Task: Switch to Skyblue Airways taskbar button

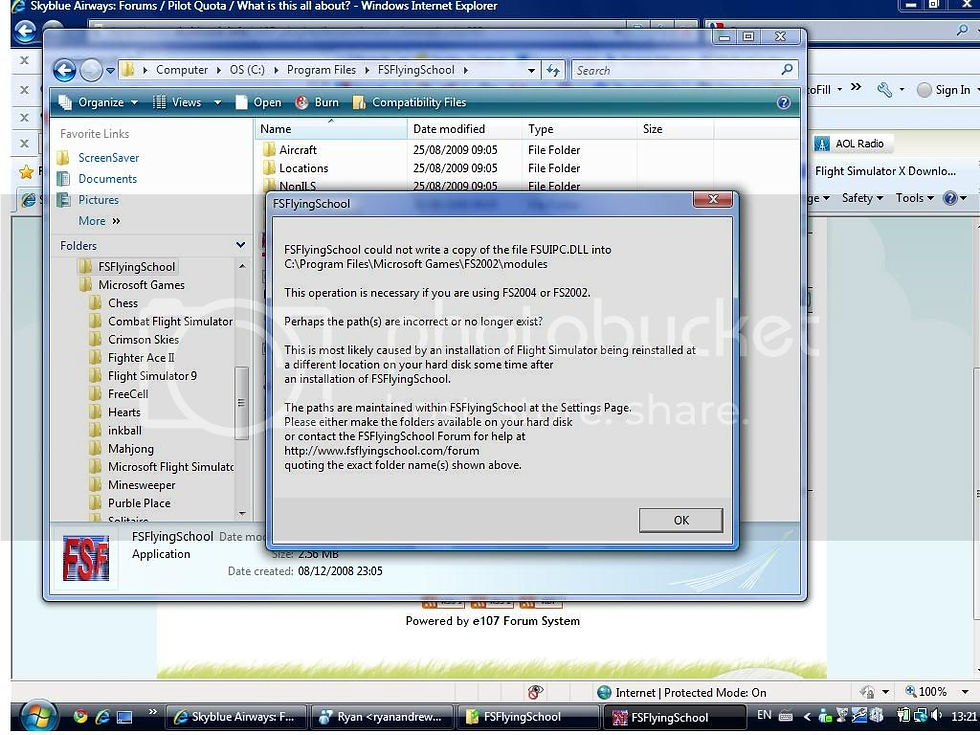Action: point(237,717)
